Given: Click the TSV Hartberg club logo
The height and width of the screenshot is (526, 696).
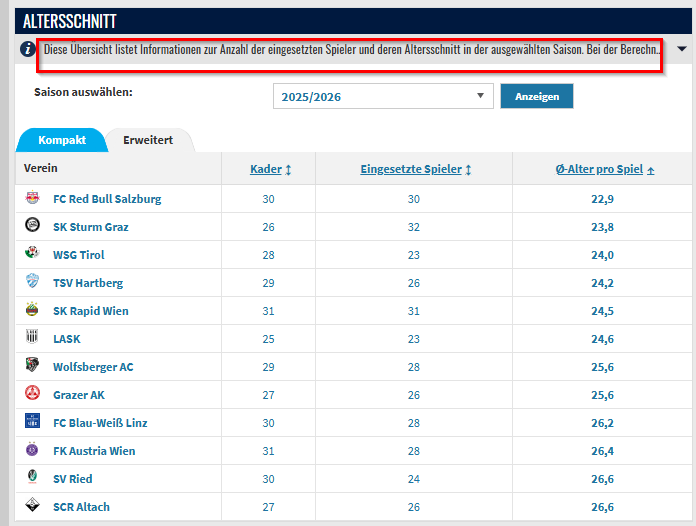Looking at the screenshot, I should coord(32,282).
